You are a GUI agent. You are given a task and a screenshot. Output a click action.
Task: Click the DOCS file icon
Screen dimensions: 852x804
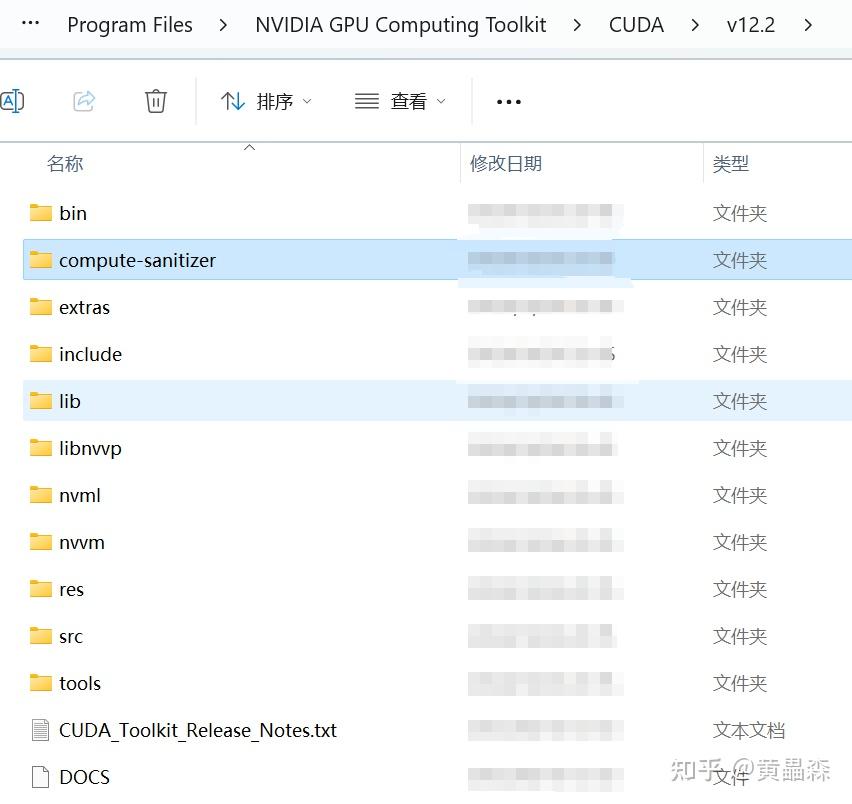tap(38, 776)
